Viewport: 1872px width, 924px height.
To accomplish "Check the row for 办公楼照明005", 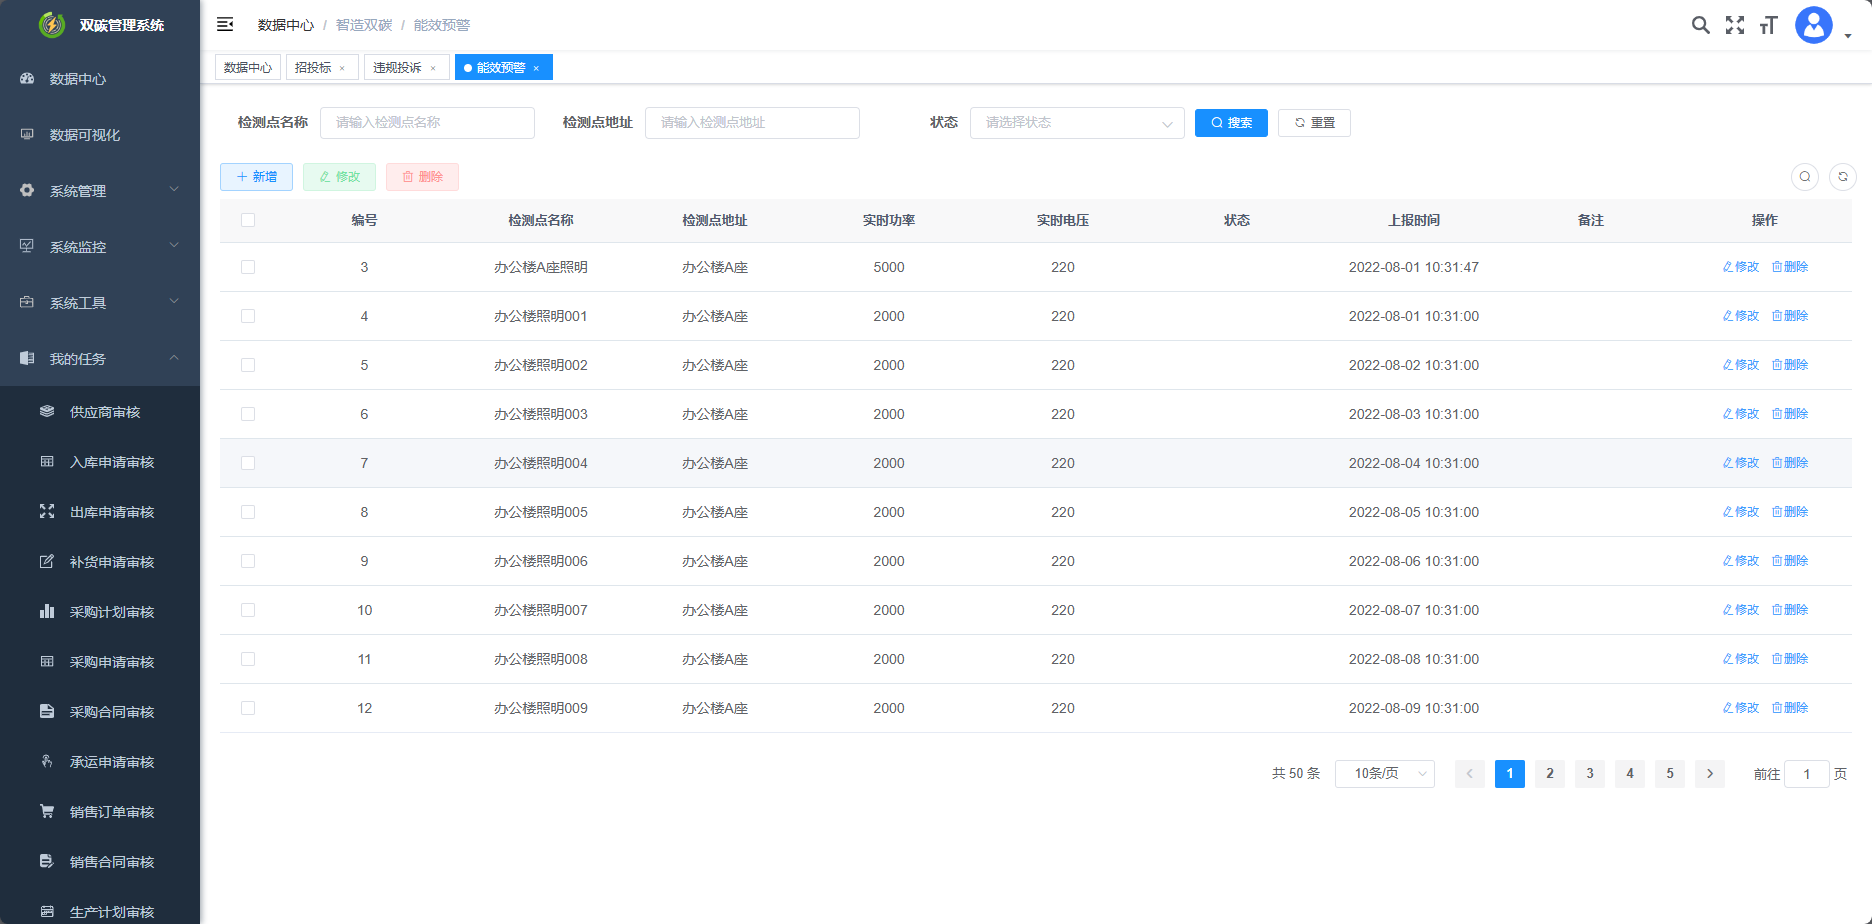I will click(x=248, y=512).
